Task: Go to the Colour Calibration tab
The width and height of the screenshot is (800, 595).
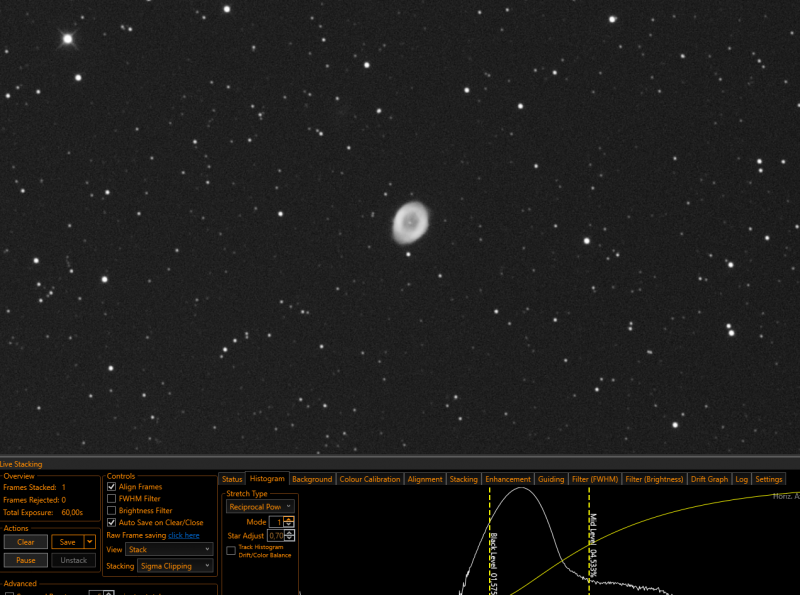Action: 370,479
